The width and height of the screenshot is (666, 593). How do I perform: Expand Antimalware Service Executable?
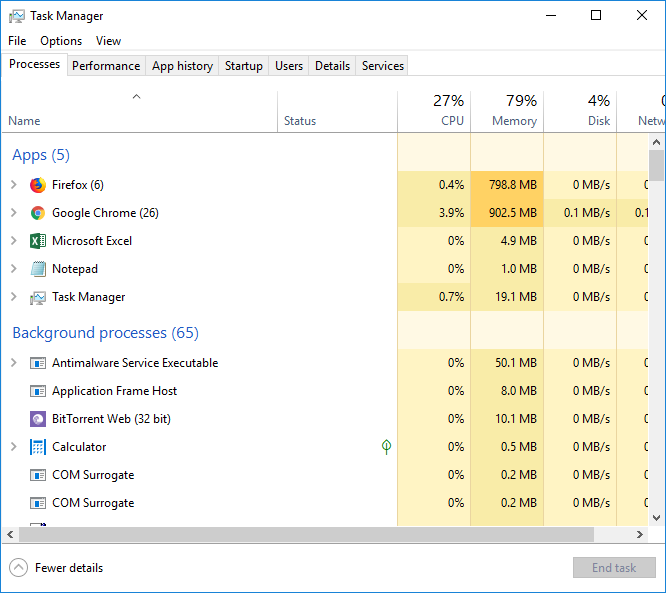pyautogui.click(x=14, y=363)
